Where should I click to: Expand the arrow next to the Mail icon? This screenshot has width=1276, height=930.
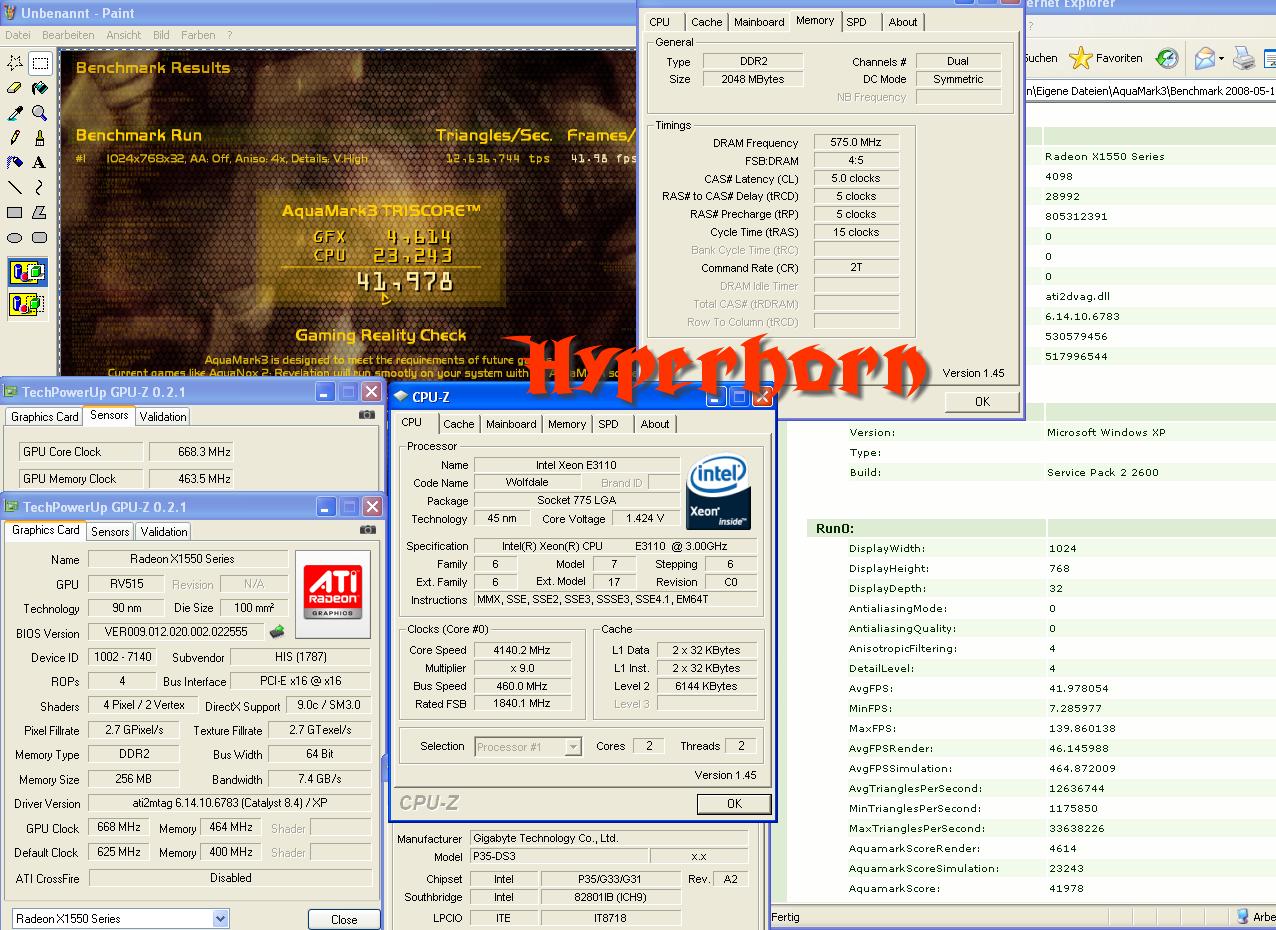coord(1221,60)
